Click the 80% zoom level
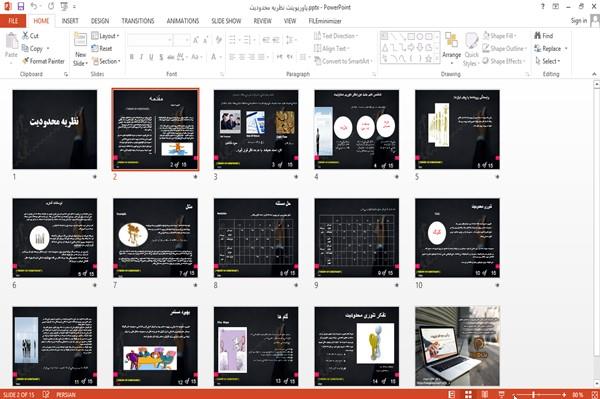 tap(578, 394)
